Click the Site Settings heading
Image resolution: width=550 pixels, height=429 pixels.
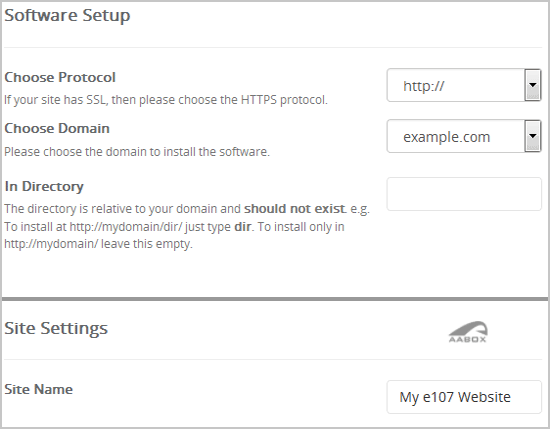pyautogui.click(x=56, y=328)
